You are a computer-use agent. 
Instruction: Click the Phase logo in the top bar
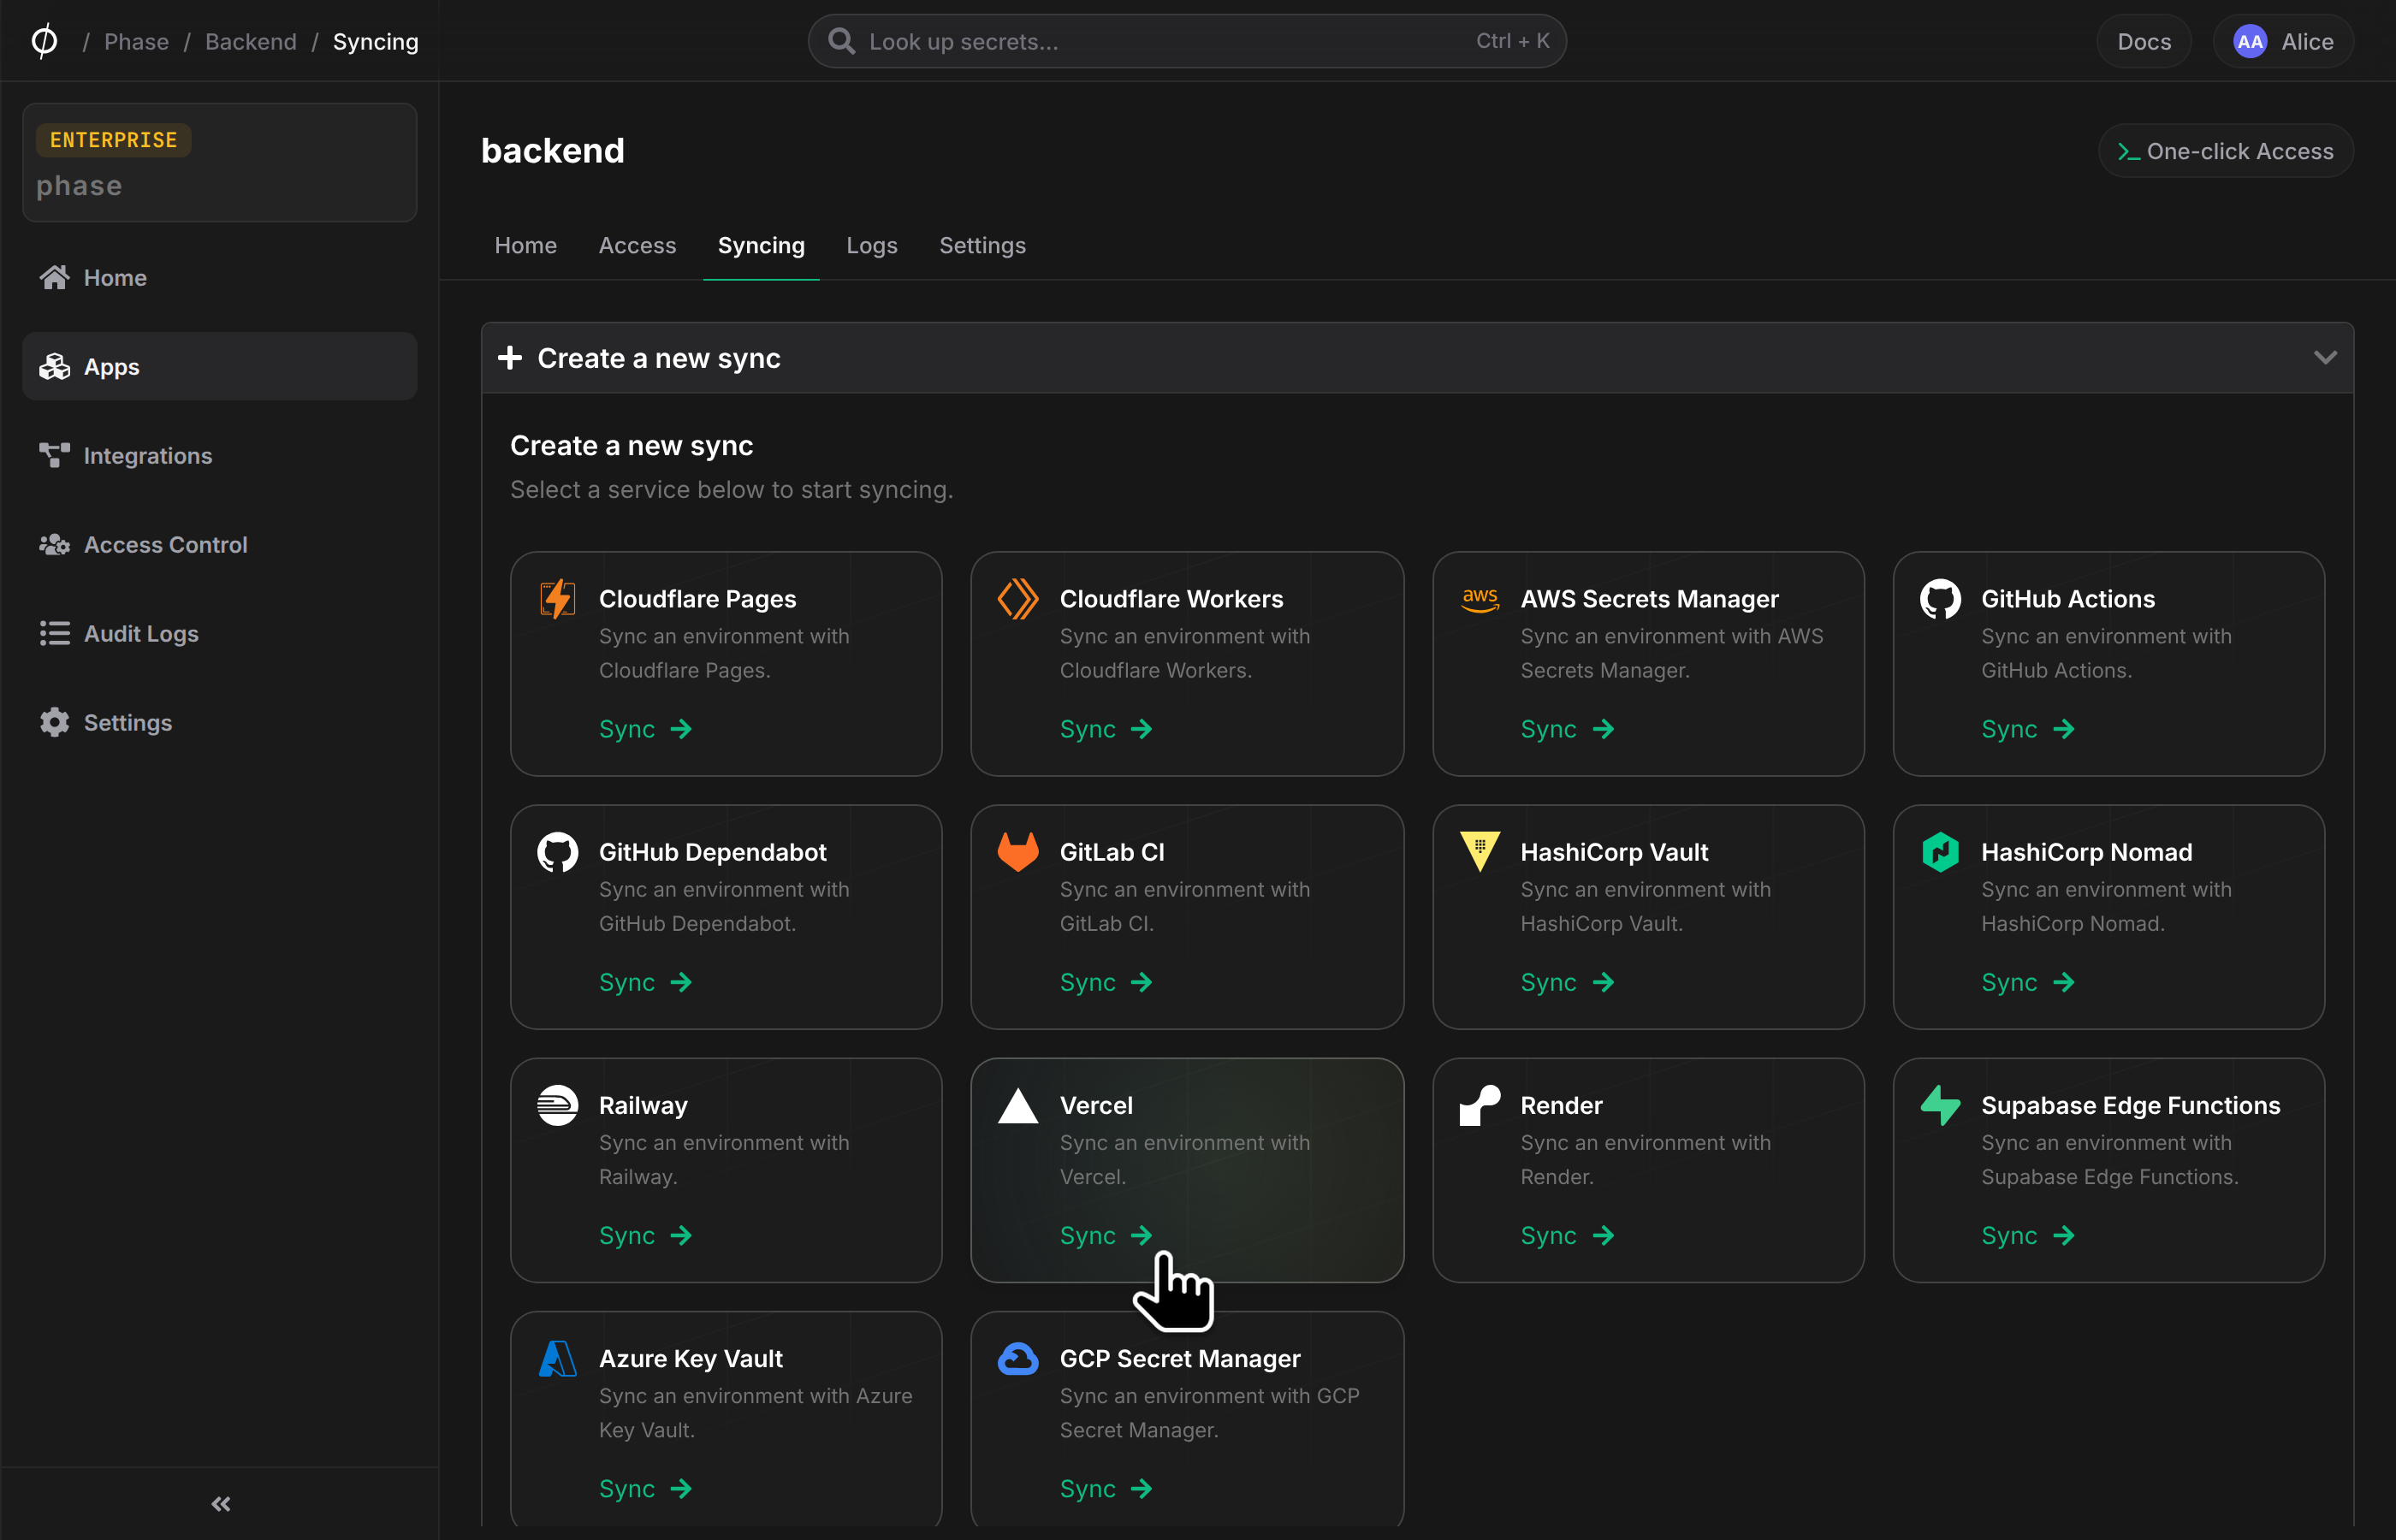(44, 41)
